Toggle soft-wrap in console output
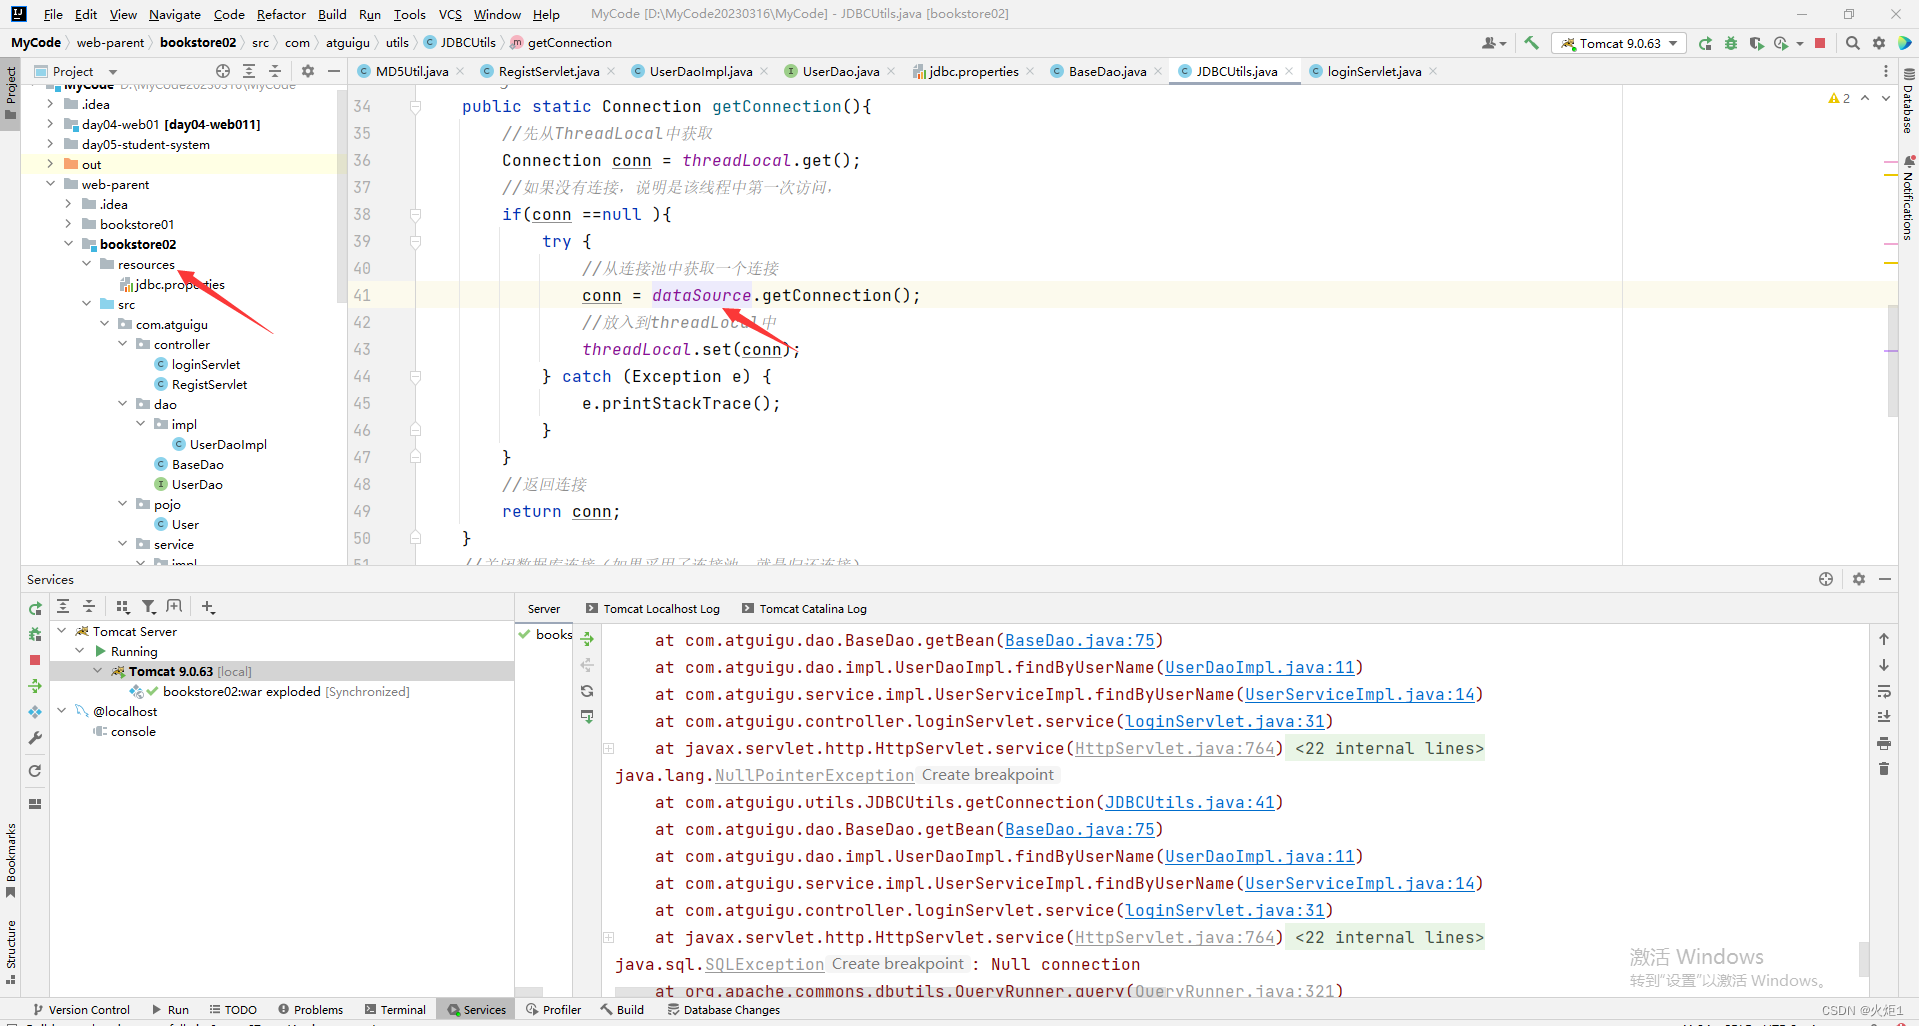Image resolution: width=1919 pixels, height=1026 pixels. click(1884, 691)
